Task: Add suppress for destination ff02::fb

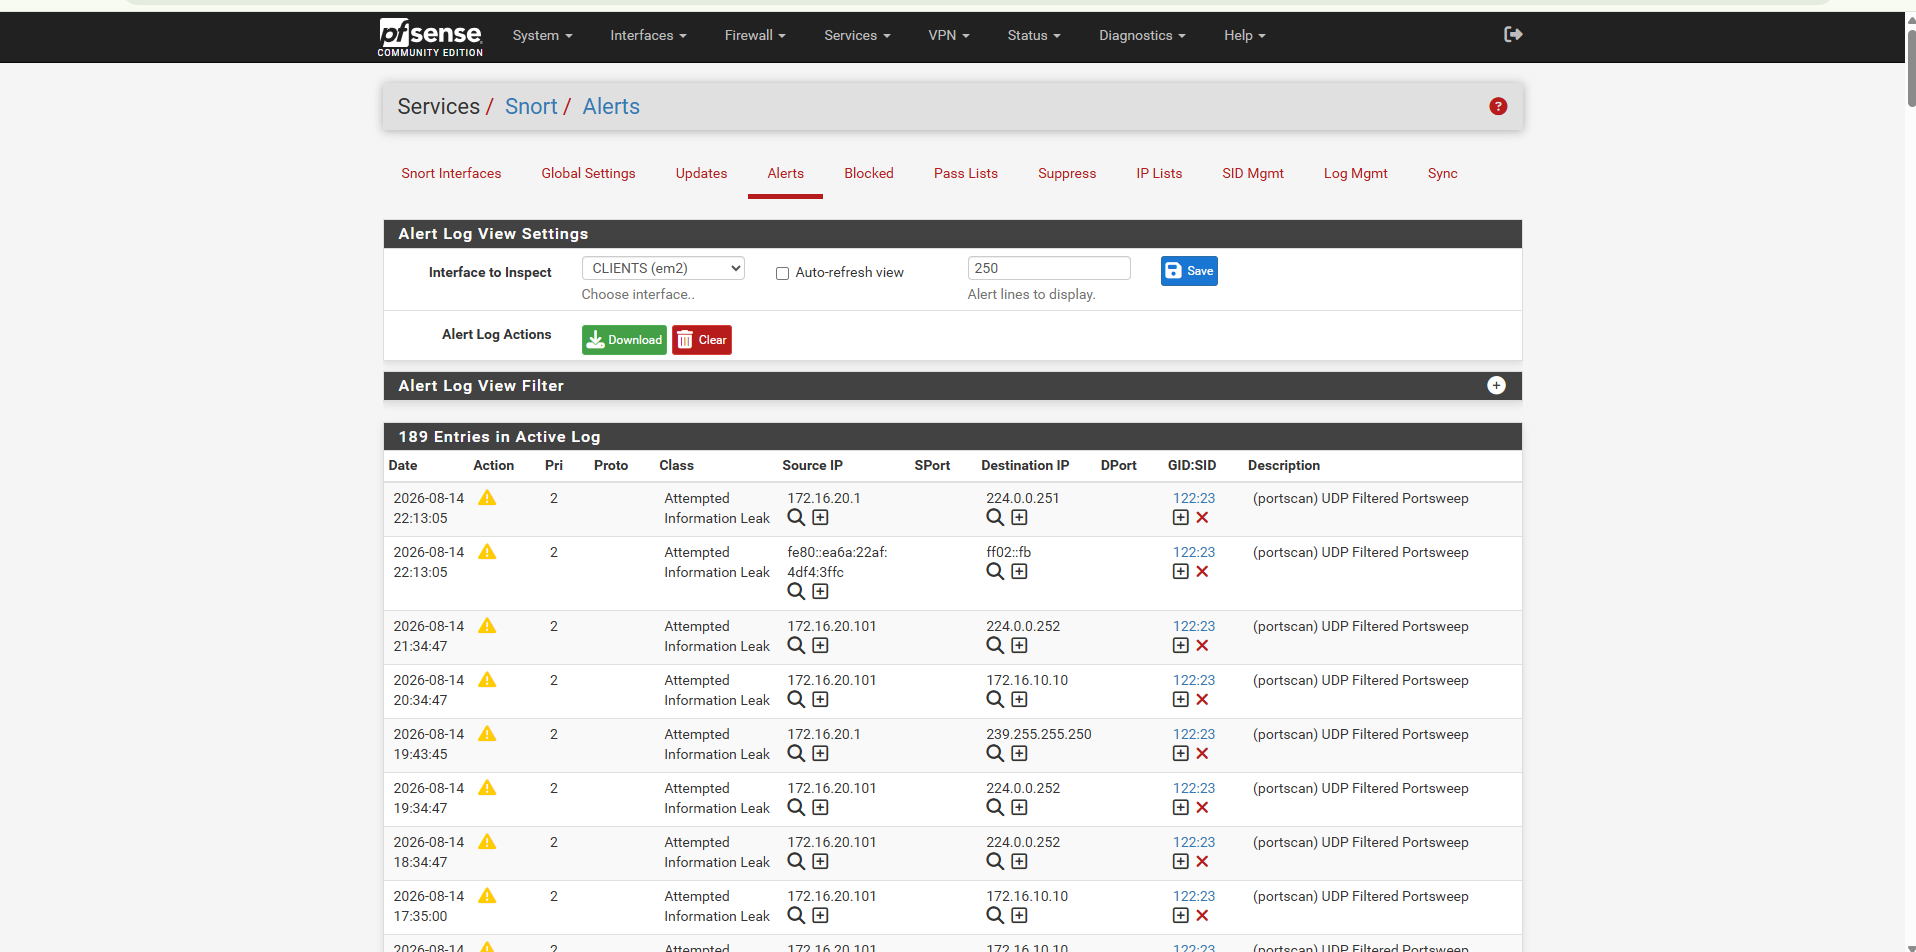Action: pyautogui.click(x=1019, y=572)
